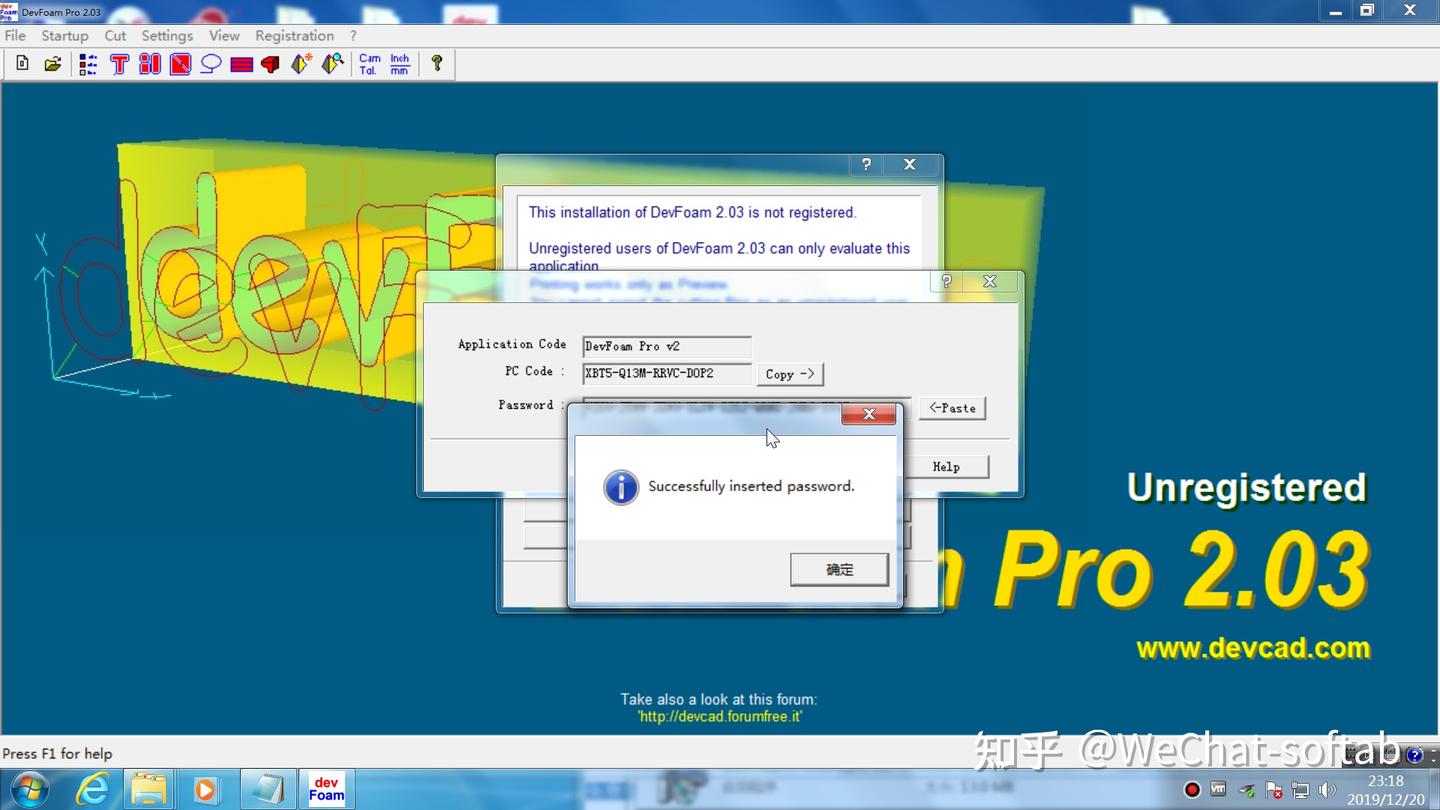Viewport: 1440px width, 810px height.
Task: Open the Settings menu
Action: 166,35
